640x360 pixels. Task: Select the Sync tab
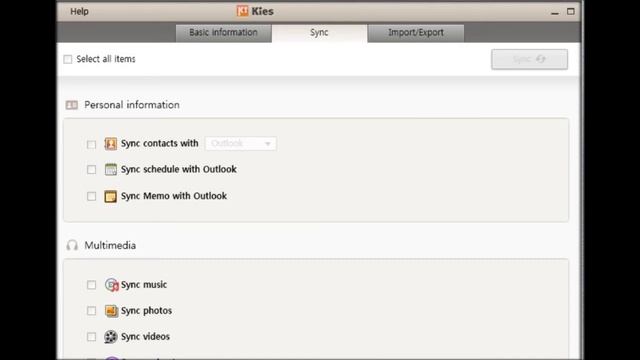pos(319,33)
